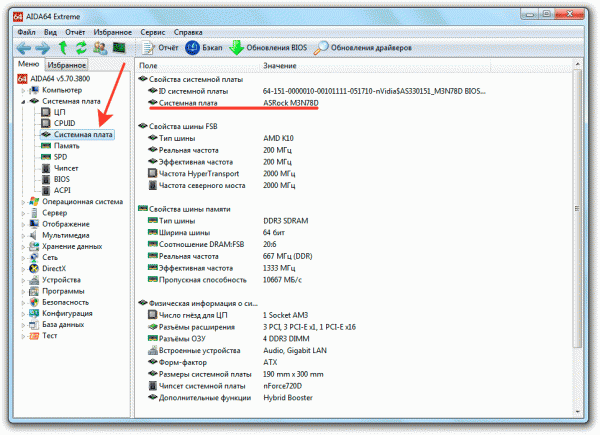Go up one level with green arrow

tap(63, 48)
